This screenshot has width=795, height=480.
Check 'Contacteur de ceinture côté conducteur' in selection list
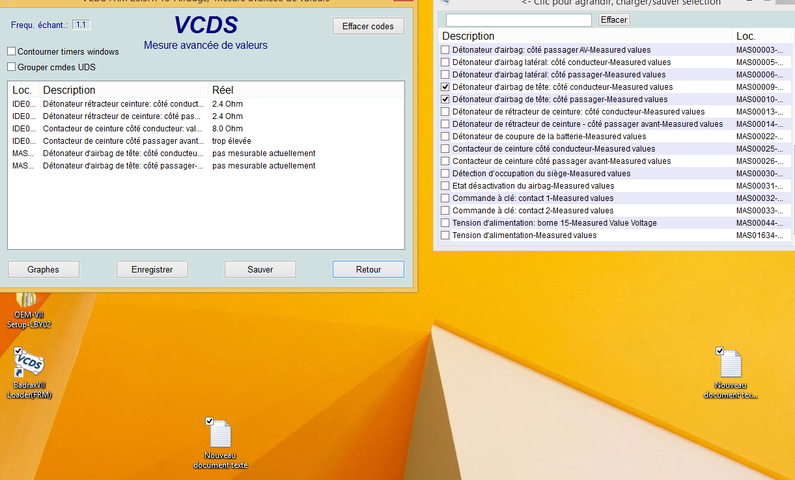[x=445, y=149]
